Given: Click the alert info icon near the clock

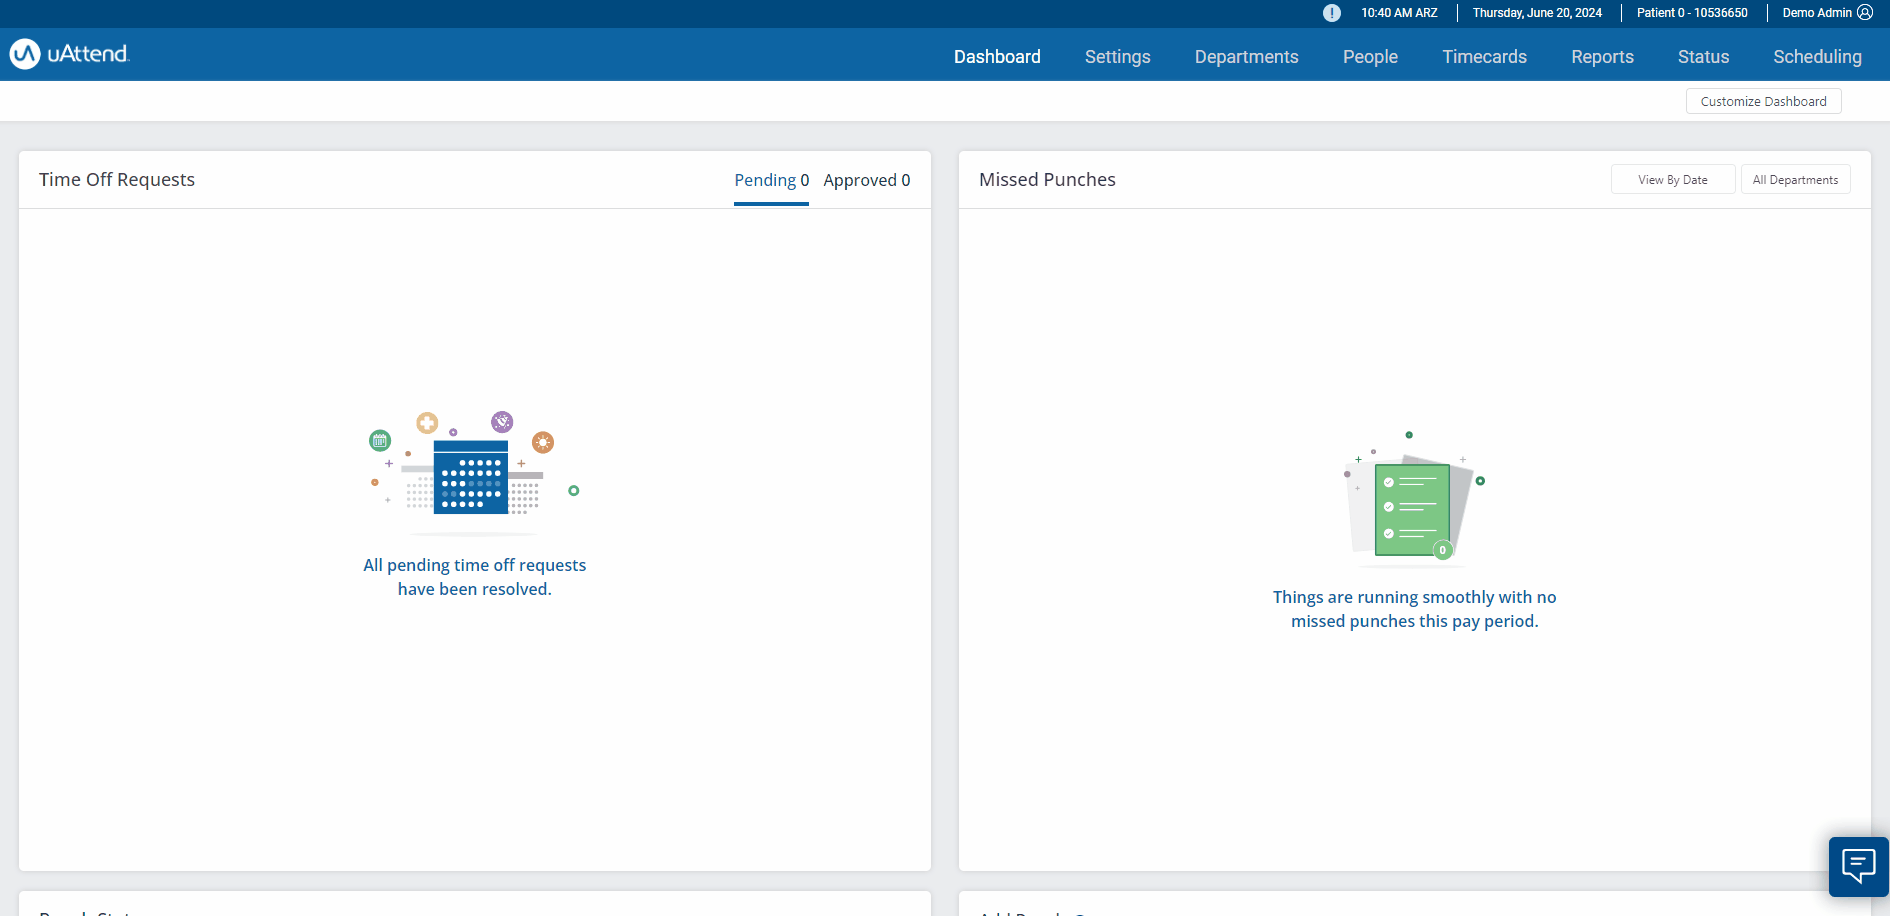Looking at the screenshot, I should click(1332, 13).
